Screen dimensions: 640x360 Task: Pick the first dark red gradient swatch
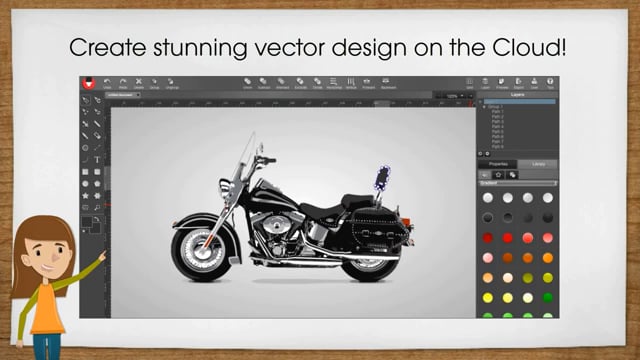[488, 238]
